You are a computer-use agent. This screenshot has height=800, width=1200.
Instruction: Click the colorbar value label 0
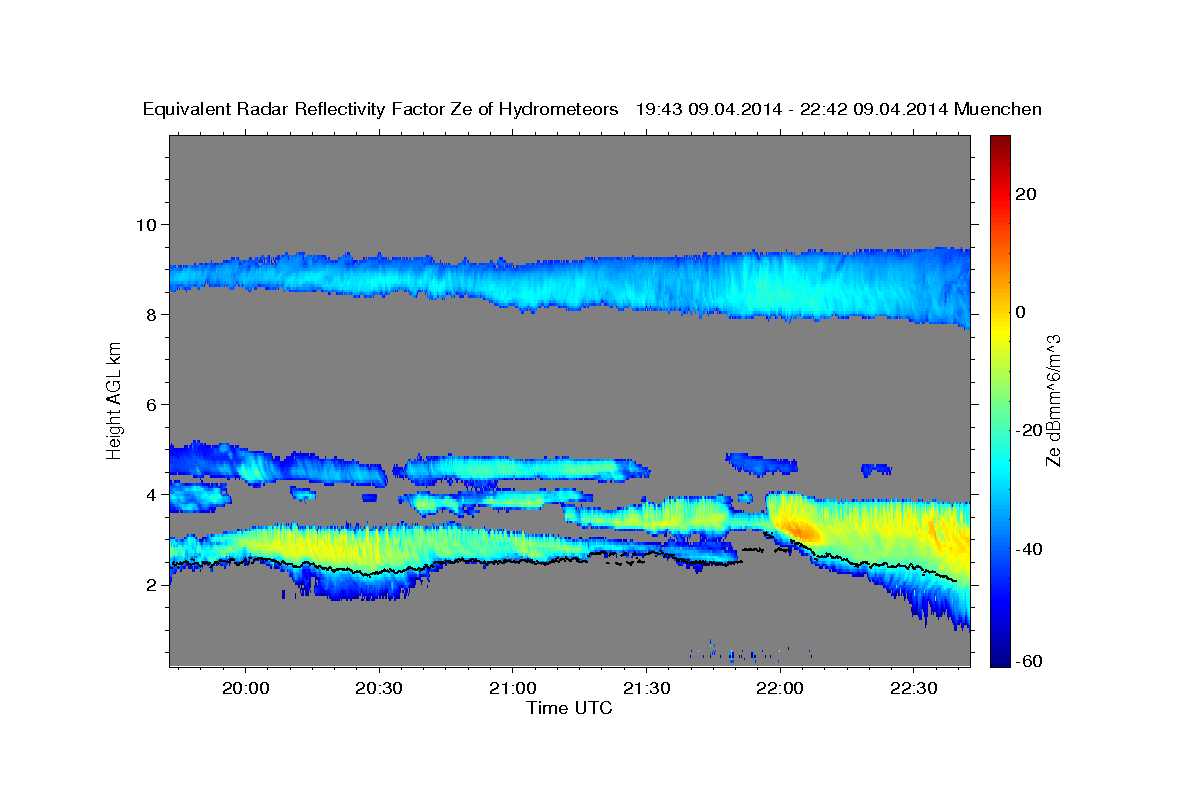tap(1020, 312)
